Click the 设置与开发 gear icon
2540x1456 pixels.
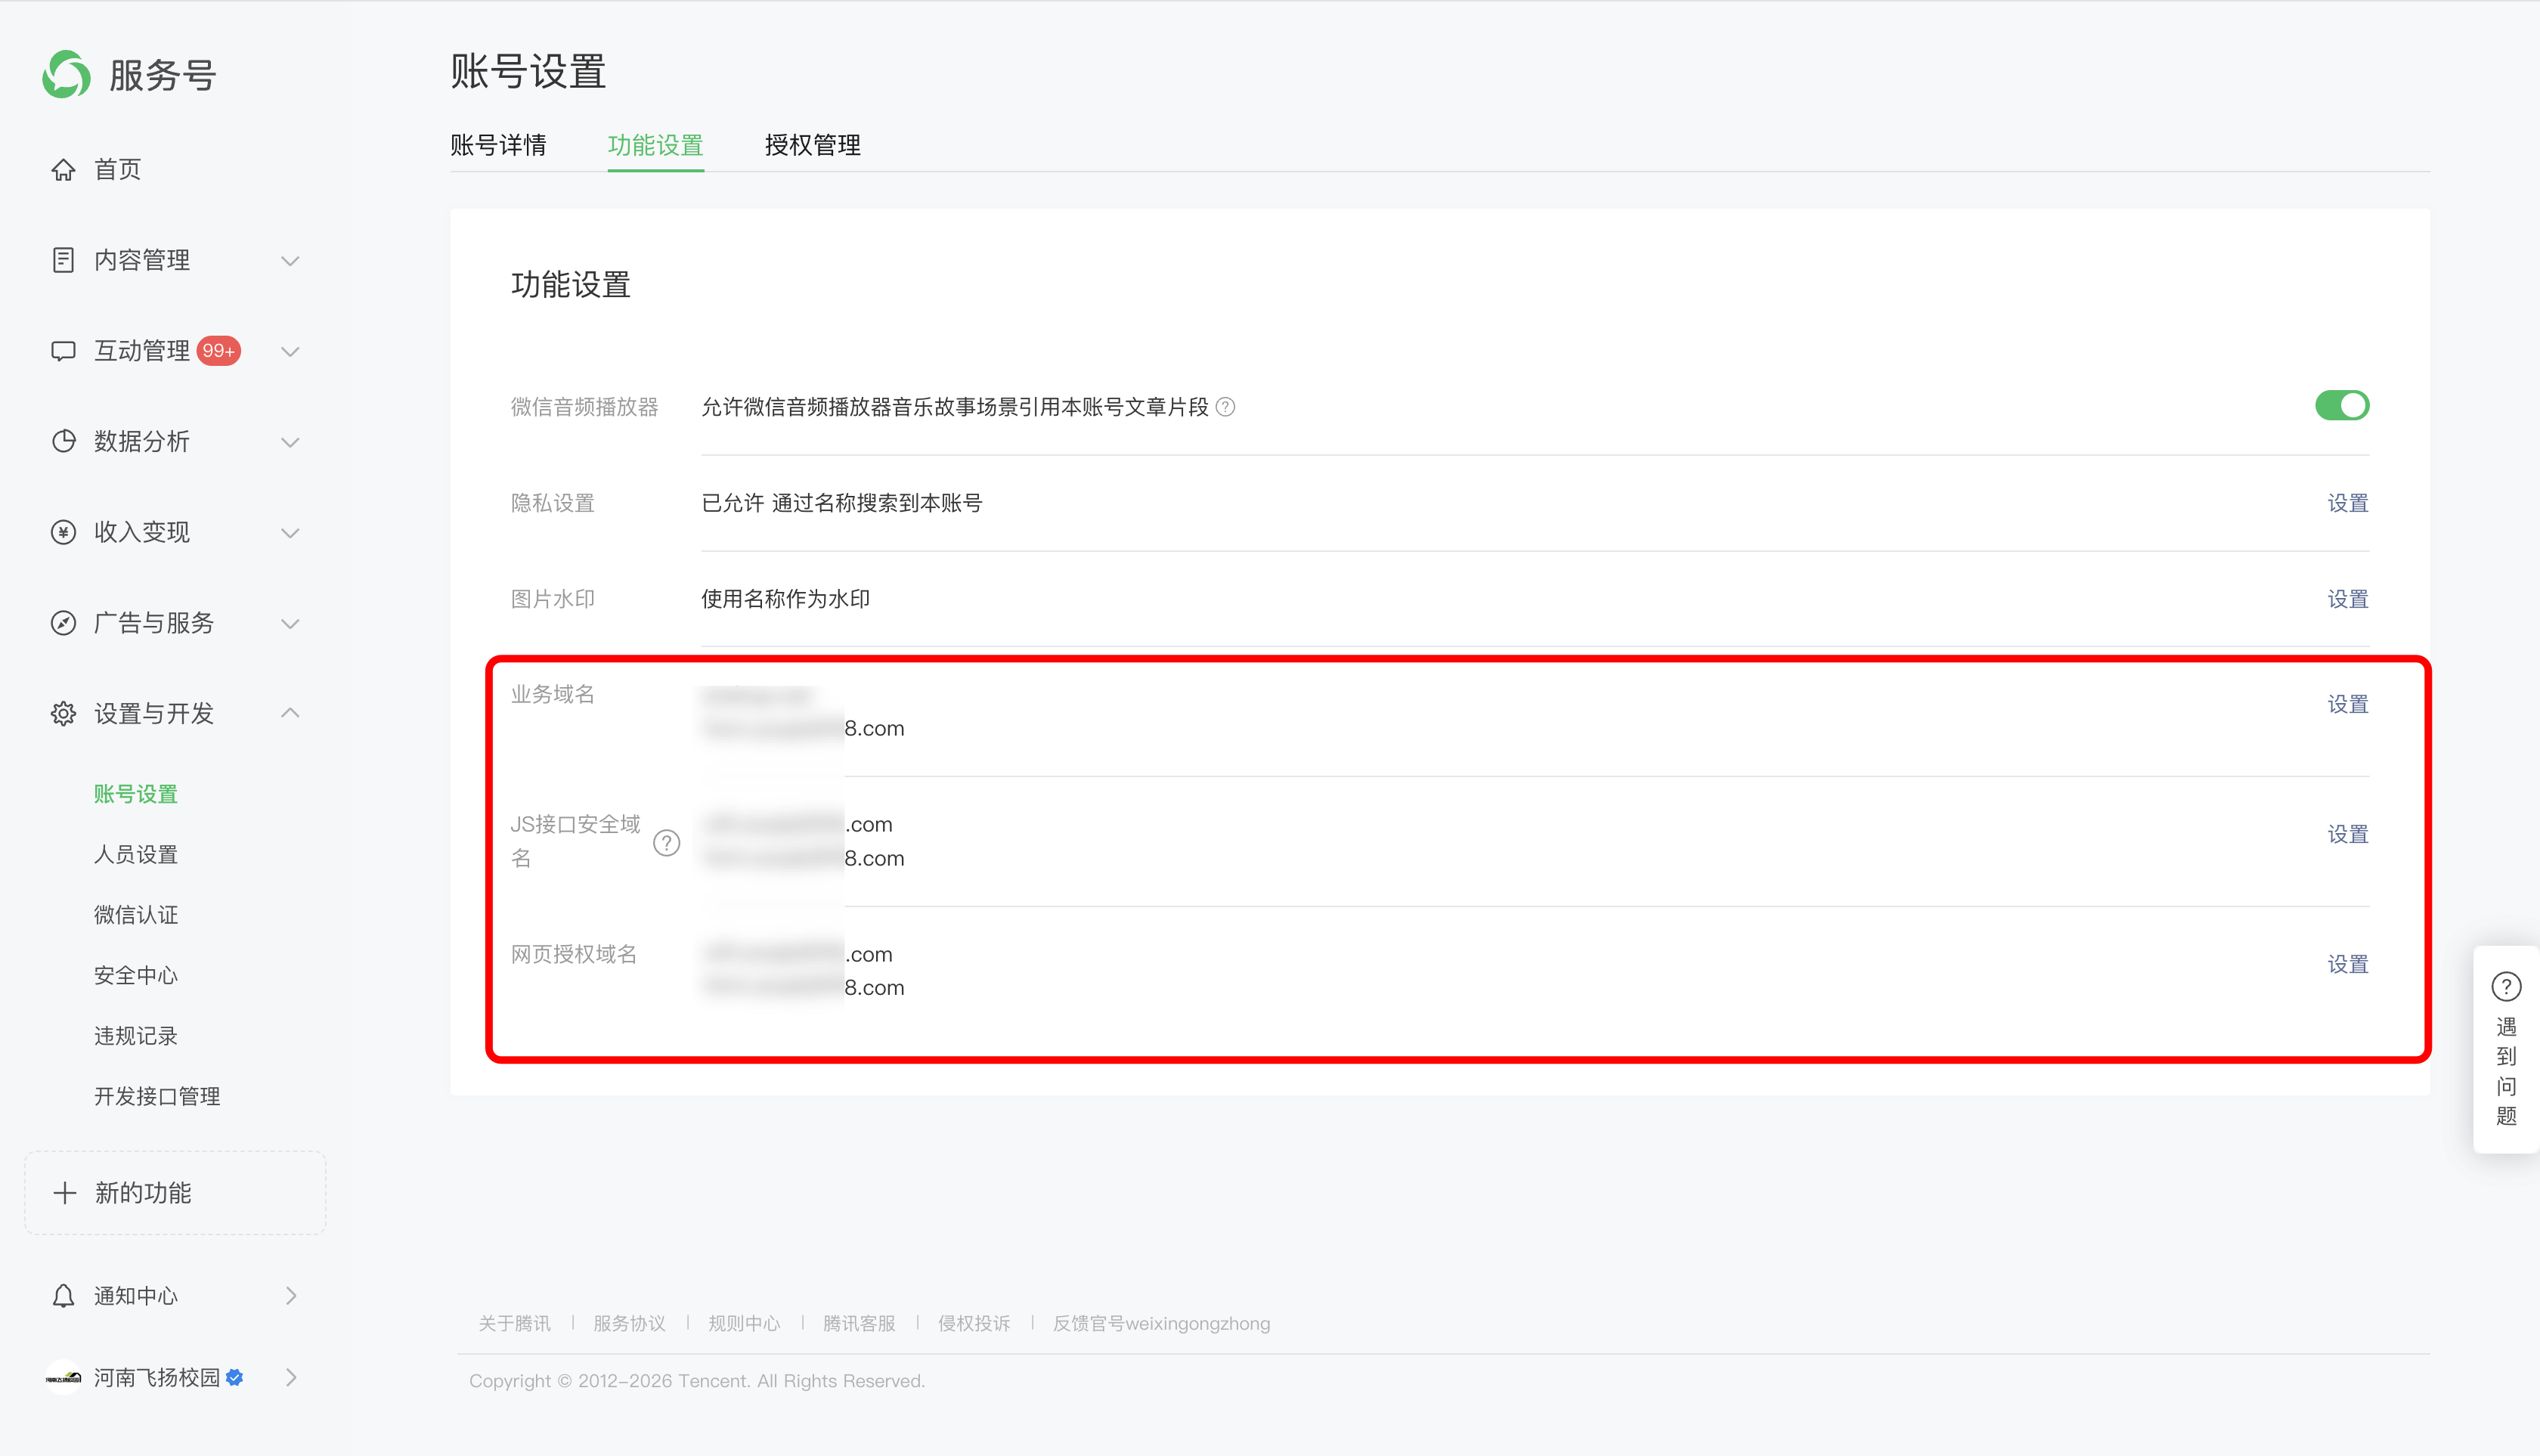[x=63, y=713]
